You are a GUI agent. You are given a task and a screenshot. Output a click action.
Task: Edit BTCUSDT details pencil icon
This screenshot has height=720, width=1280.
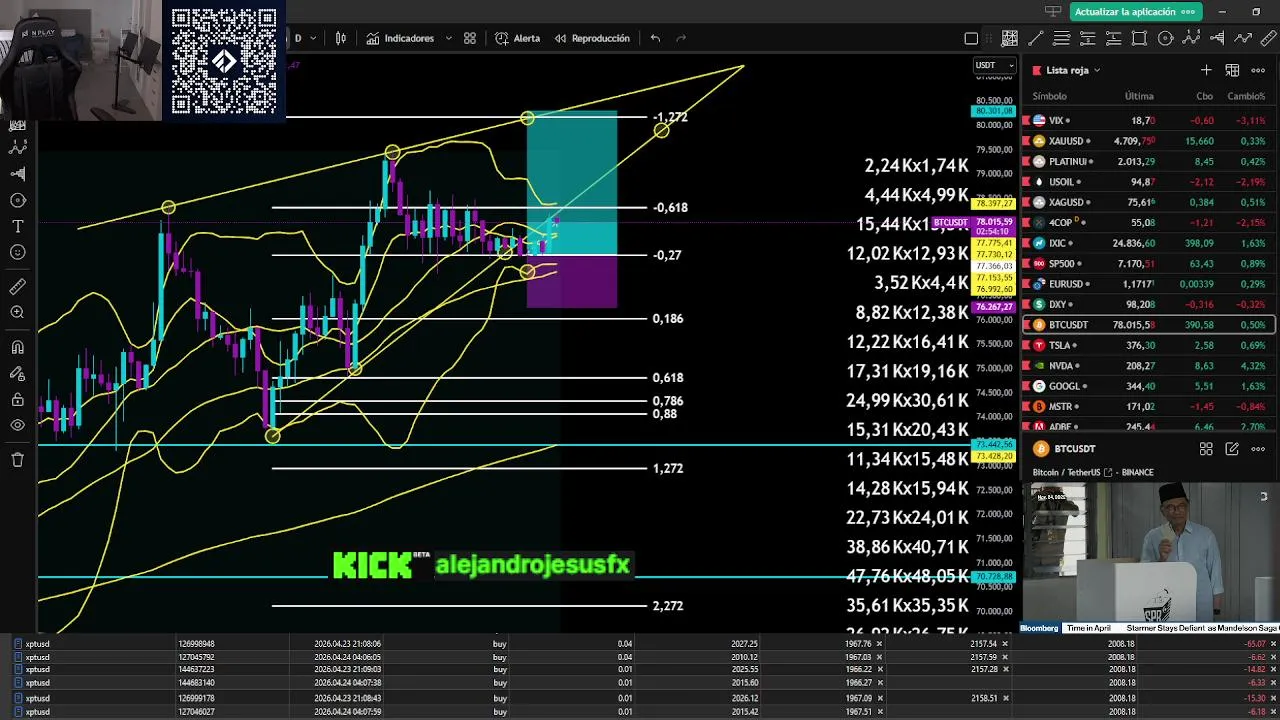(x=1232, y=449)
